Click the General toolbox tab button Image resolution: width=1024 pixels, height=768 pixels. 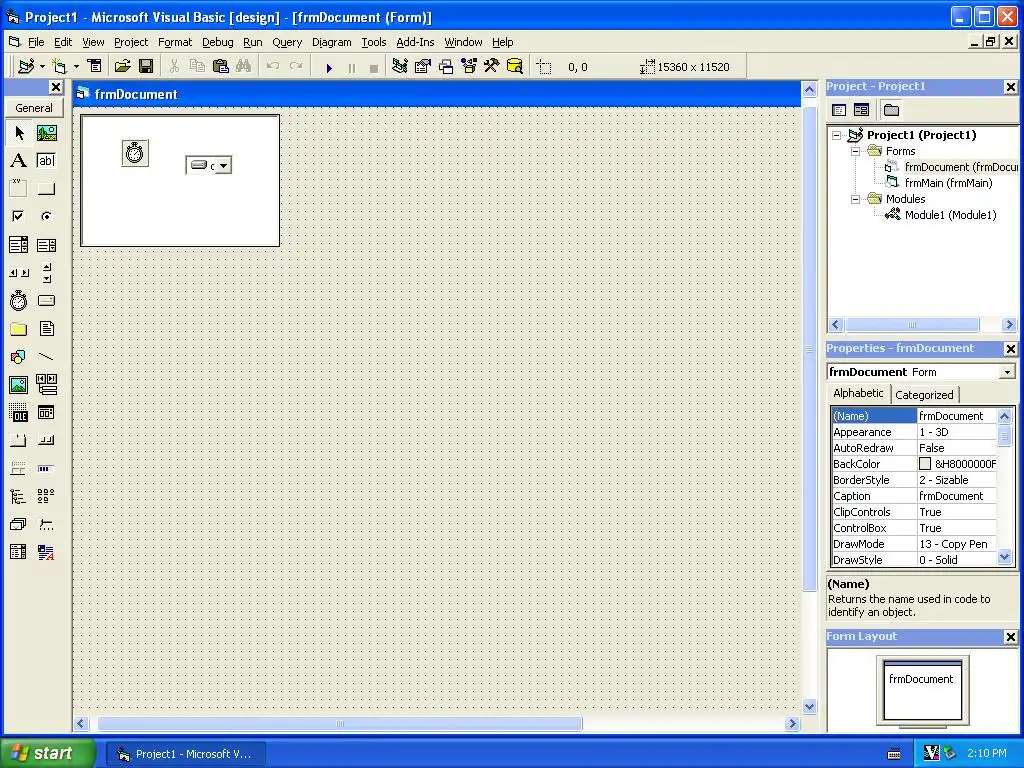pyautogui.click(x=34, y=108)
